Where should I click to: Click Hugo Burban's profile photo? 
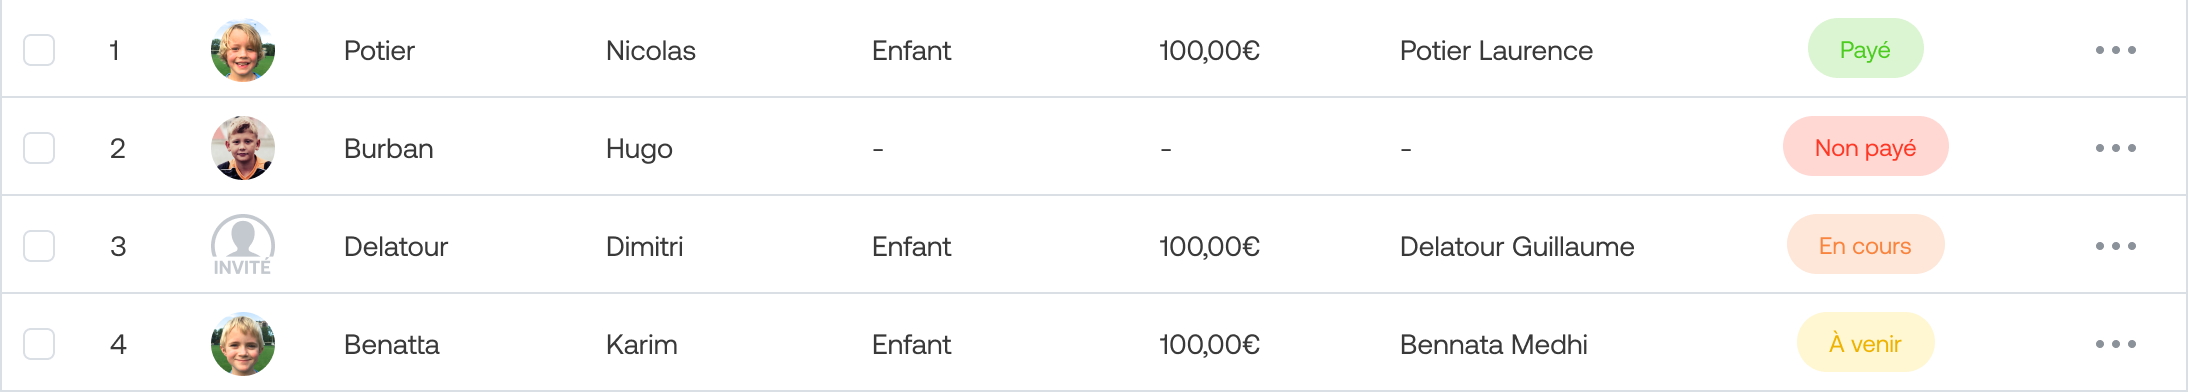pos(243,148)
